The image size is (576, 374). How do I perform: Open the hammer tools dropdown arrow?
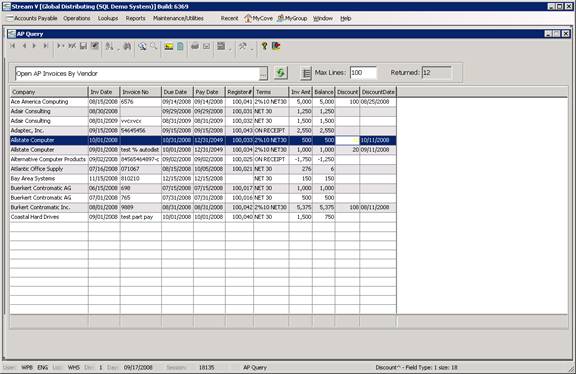252,49
